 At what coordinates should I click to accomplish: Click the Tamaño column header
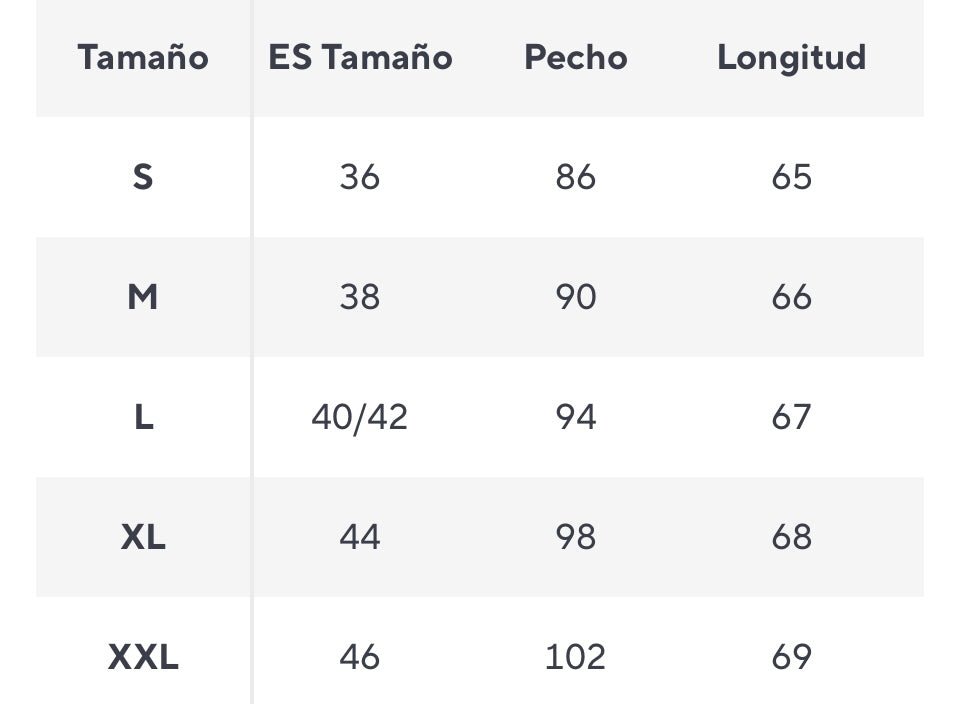click(143, 57)
